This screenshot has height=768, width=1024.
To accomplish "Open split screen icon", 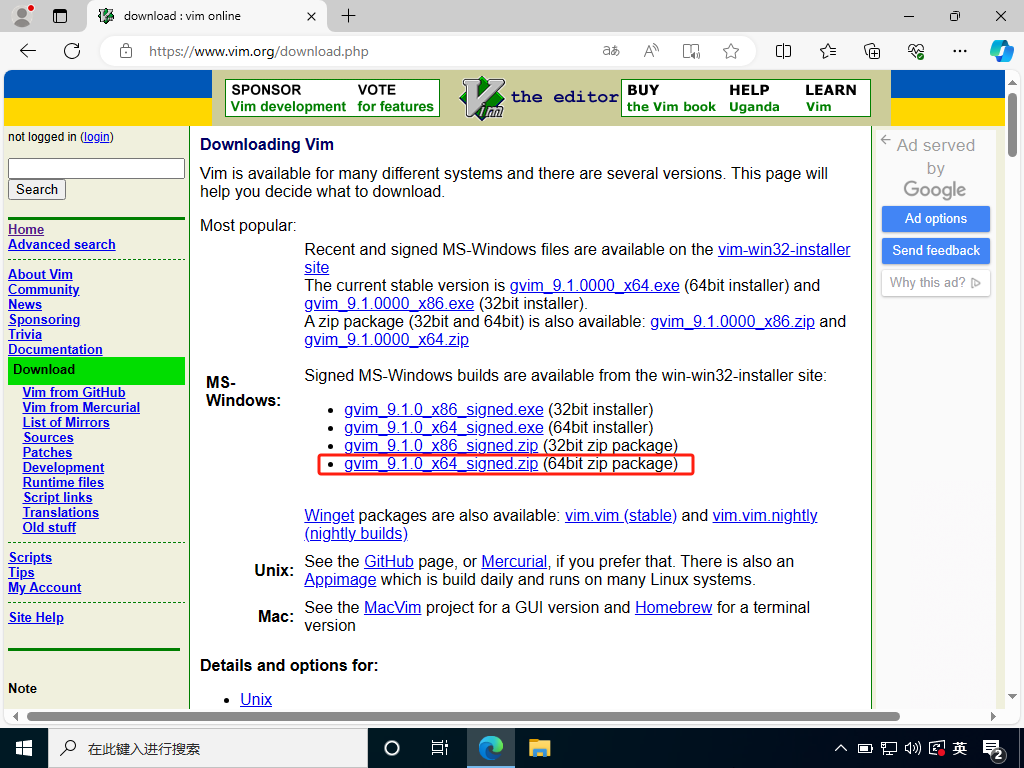I will pos(783,51).
